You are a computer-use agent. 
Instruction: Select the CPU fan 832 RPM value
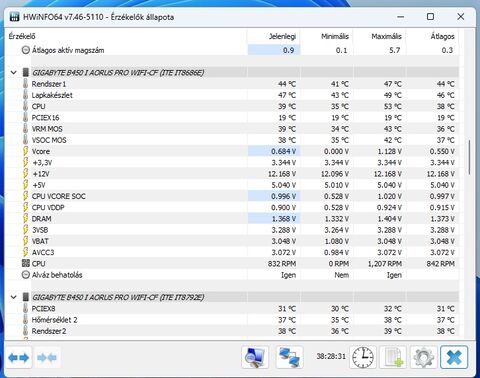(x=282, y=263)
